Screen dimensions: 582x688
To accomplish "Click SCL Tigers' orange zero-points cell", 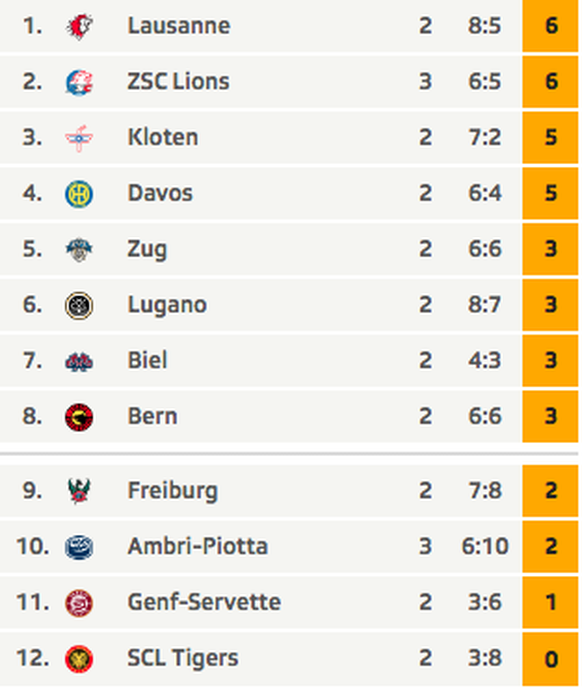I will 550,659.
